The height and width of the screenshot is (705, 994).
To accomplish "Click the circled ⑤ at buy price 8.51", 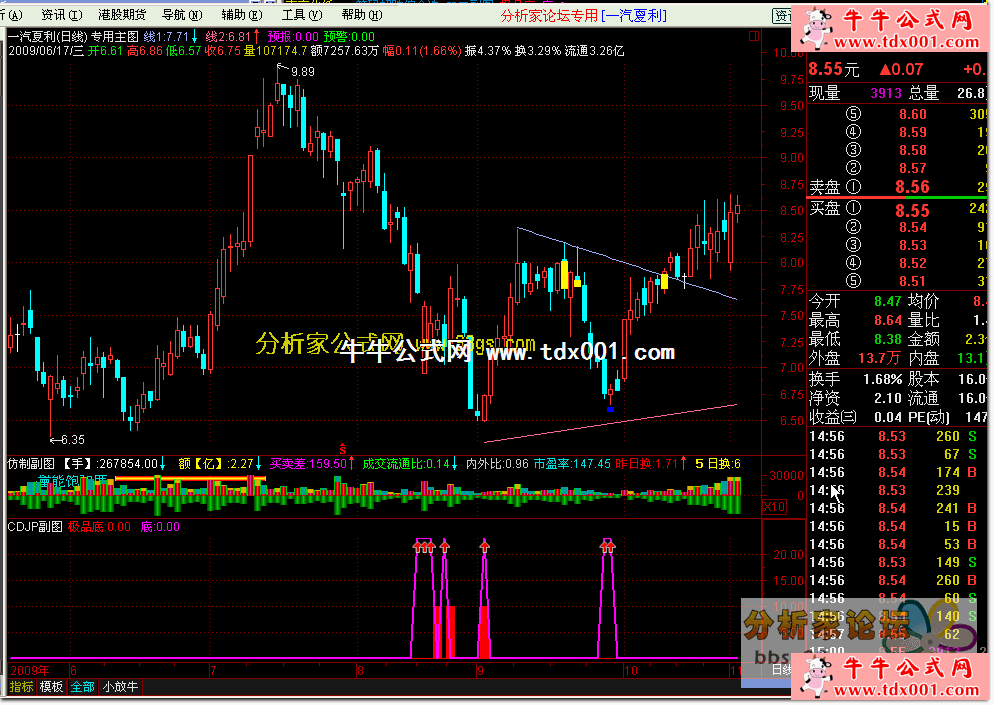I will tap(853, 281).
